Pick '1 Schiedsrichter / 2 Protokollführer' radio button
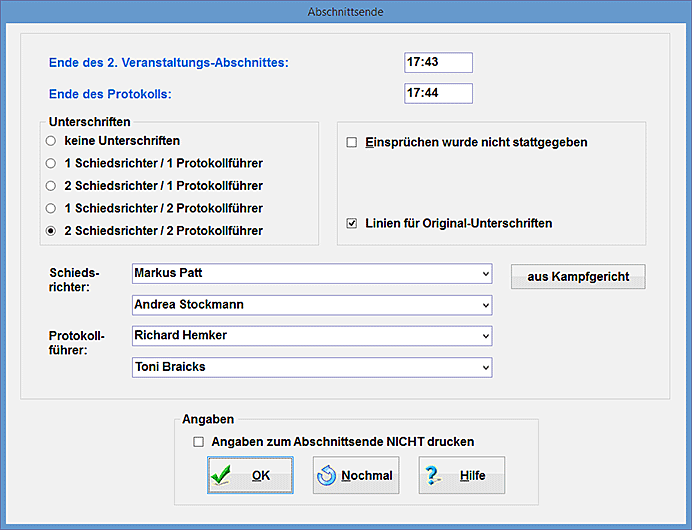This screenshot has width=692, height=530. (51, 208)
